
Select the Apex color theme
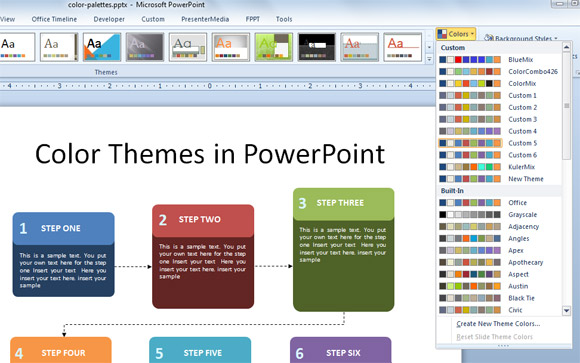tap(499, 250)
